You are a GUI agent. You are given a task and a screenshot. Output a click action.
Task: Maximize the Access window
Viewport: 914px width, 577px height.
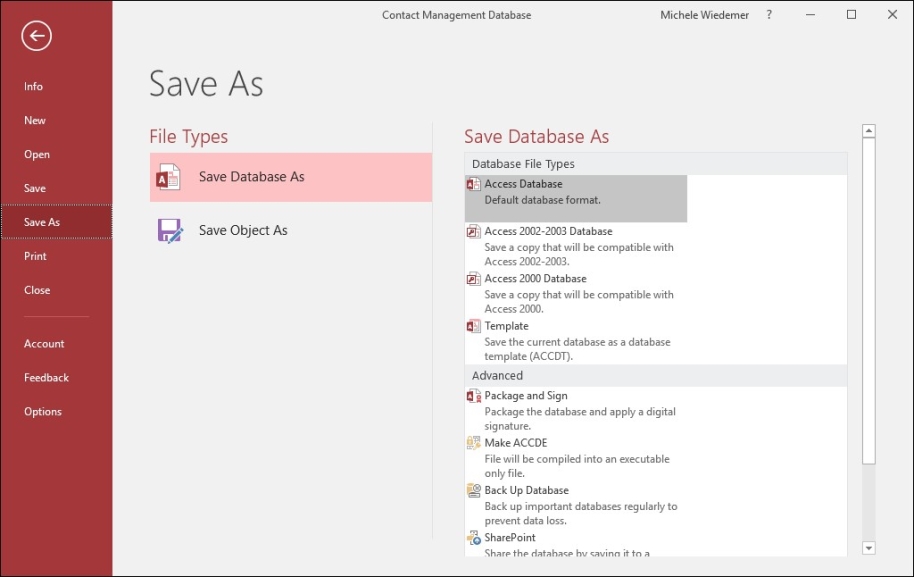click(852, 15)
